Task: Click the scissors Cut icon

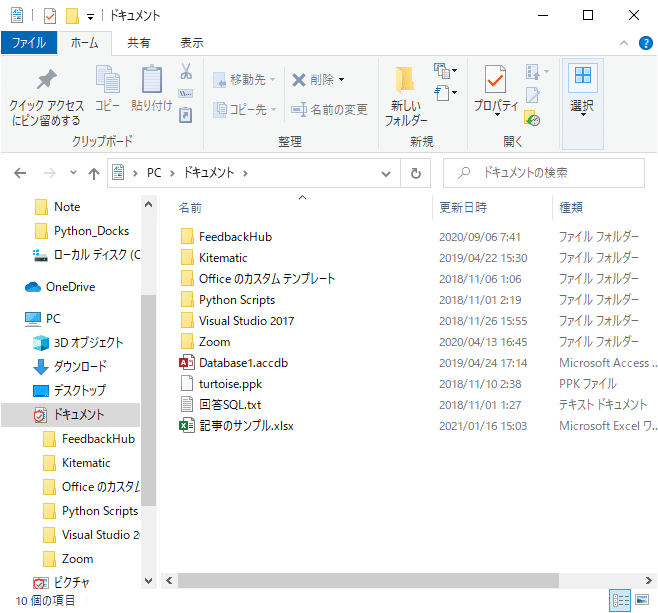Action: [x=186, y=71]
